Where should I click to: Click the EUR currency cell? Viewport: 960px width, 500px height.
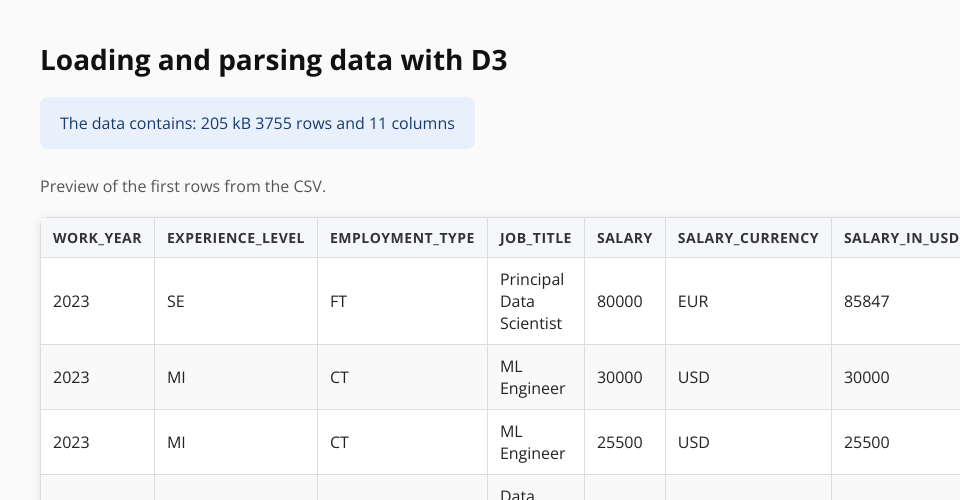(x=693, y=301)
